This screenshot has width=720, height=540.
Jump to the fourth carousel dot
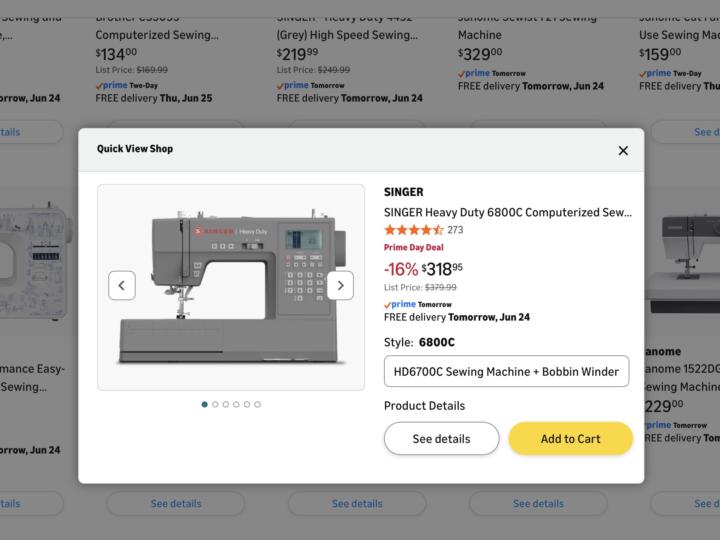point(236,405)
